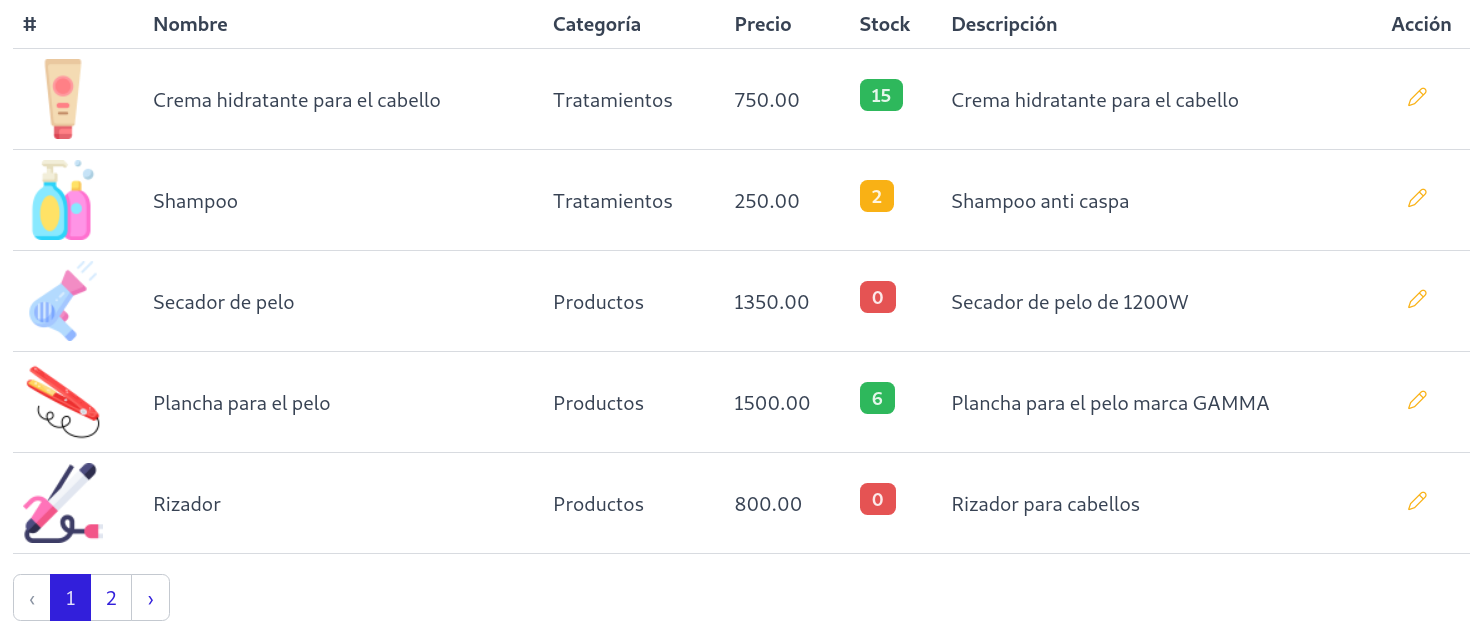Click the green stock badge showing 15
The height and width of the screenshot is (632, 1470).
click(x=881, y=95)
